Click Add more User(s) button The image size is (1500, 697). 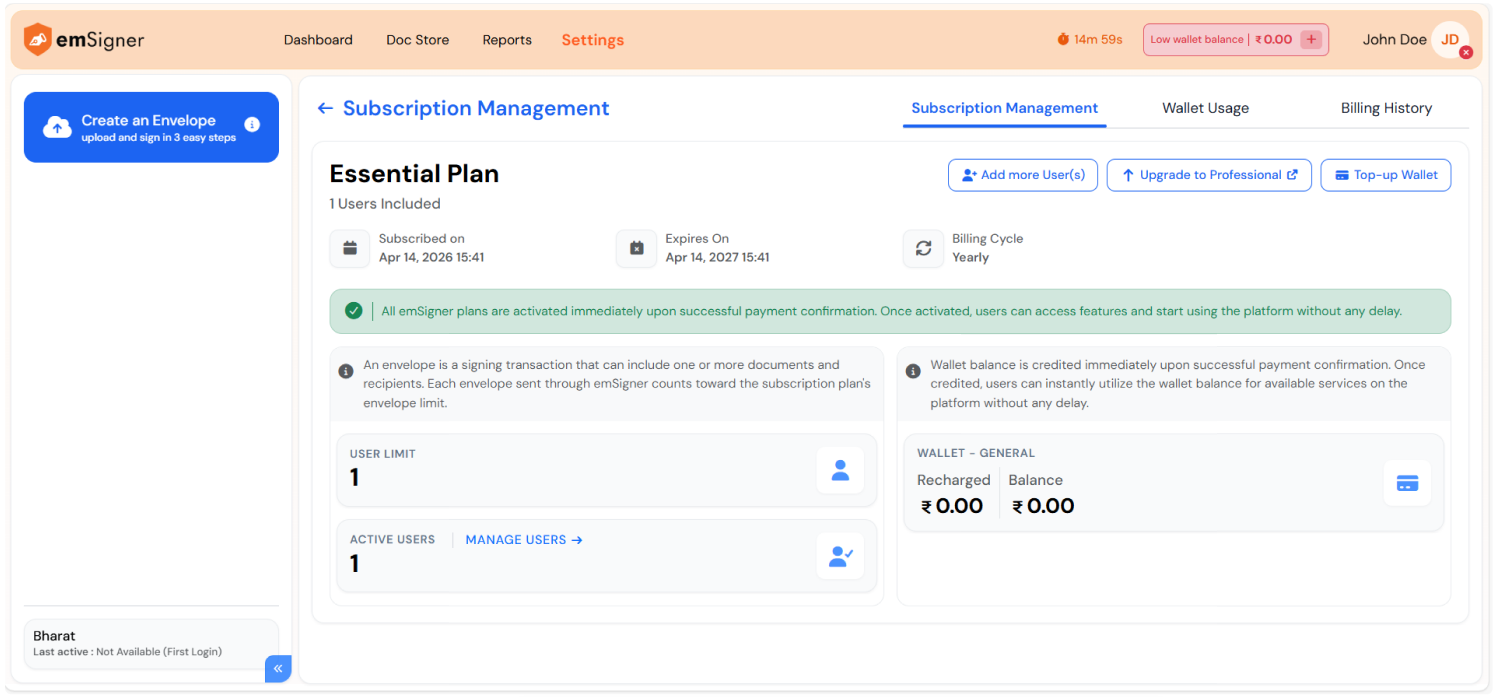click(1023, 175)
